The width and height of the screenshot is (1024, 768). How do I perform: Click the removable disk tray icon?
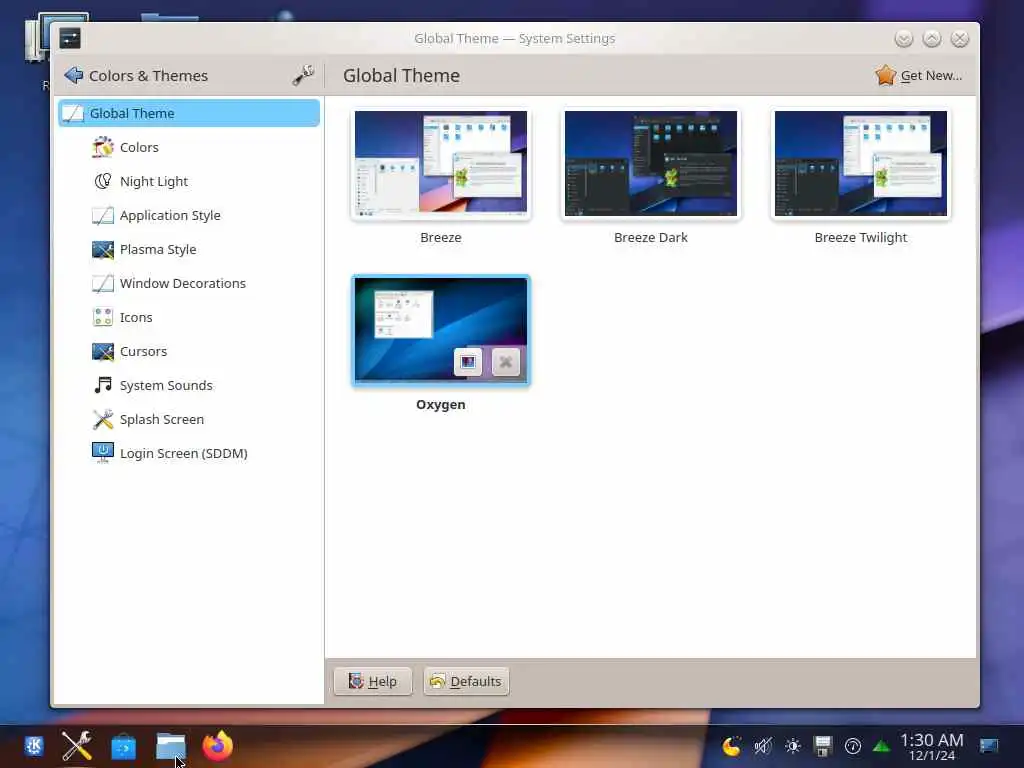(x=823, y=746)
